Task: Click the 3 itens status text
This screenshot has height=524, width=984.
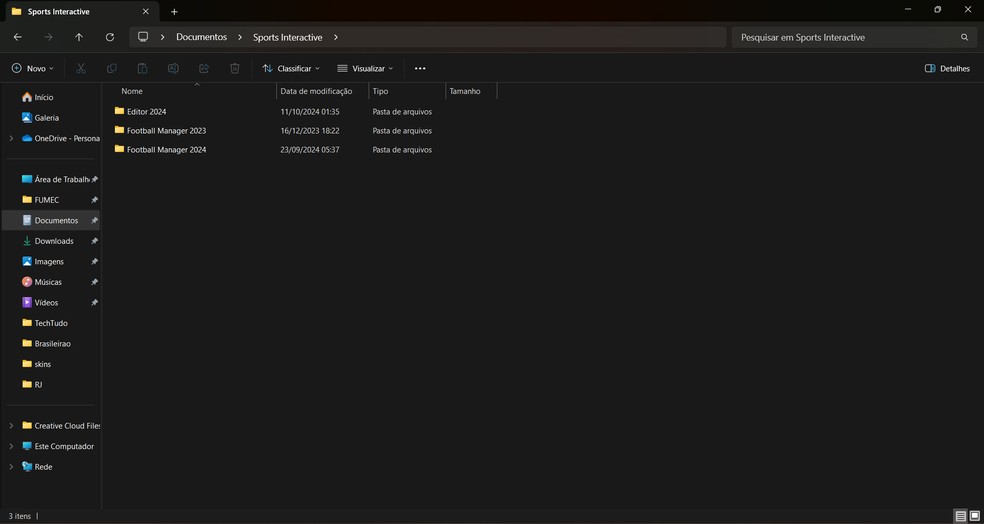Action: tap(19, 516)
